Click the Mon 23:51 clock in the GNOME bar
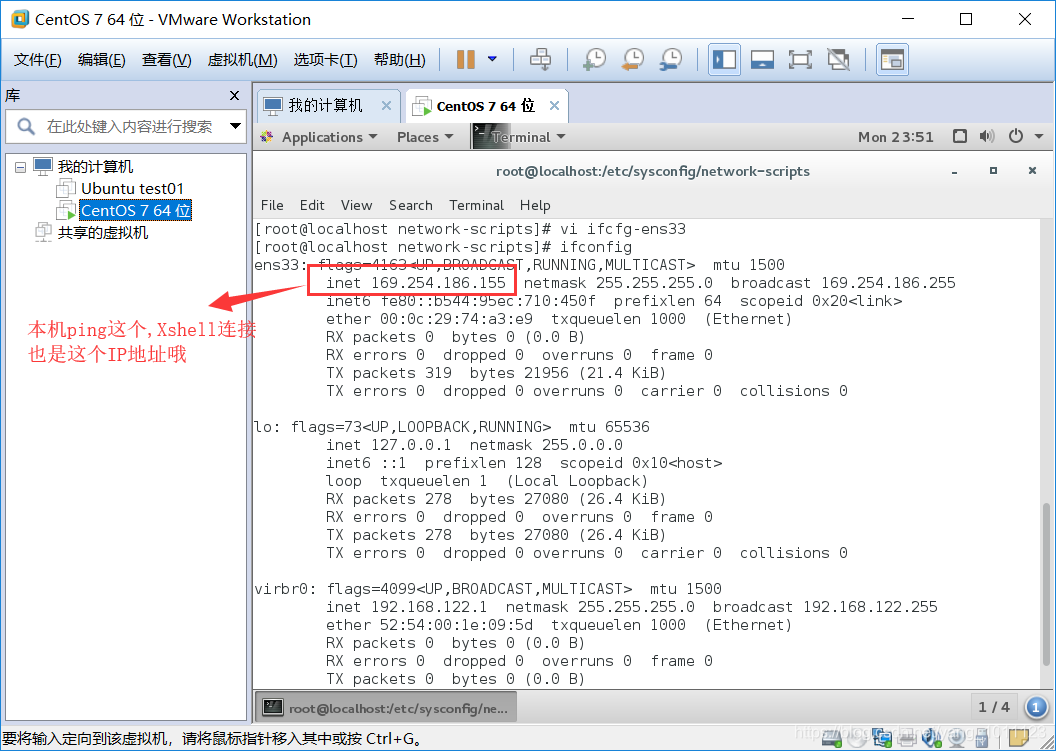Viewport: 1056px width, 751px height. coord(896,137)
